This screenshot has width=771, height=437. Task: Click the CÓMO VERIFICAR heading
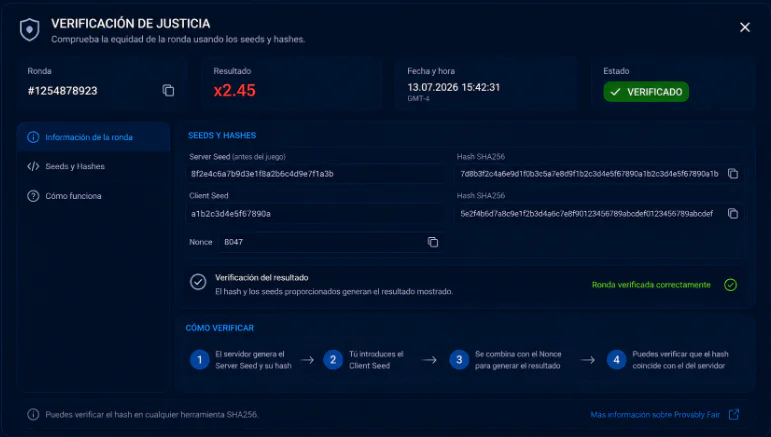coord(219,328)
